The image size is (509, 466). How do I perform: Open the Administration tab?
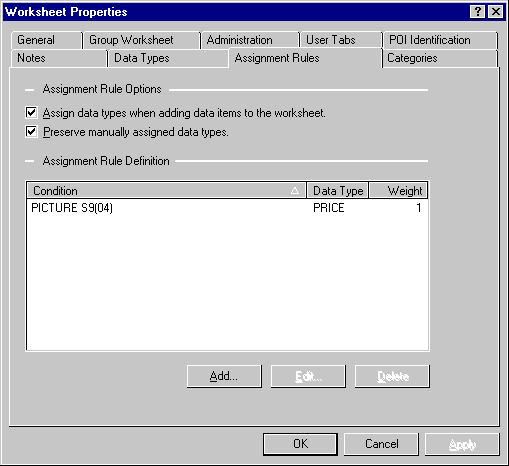pyautogui.click(x=250, y=40)
